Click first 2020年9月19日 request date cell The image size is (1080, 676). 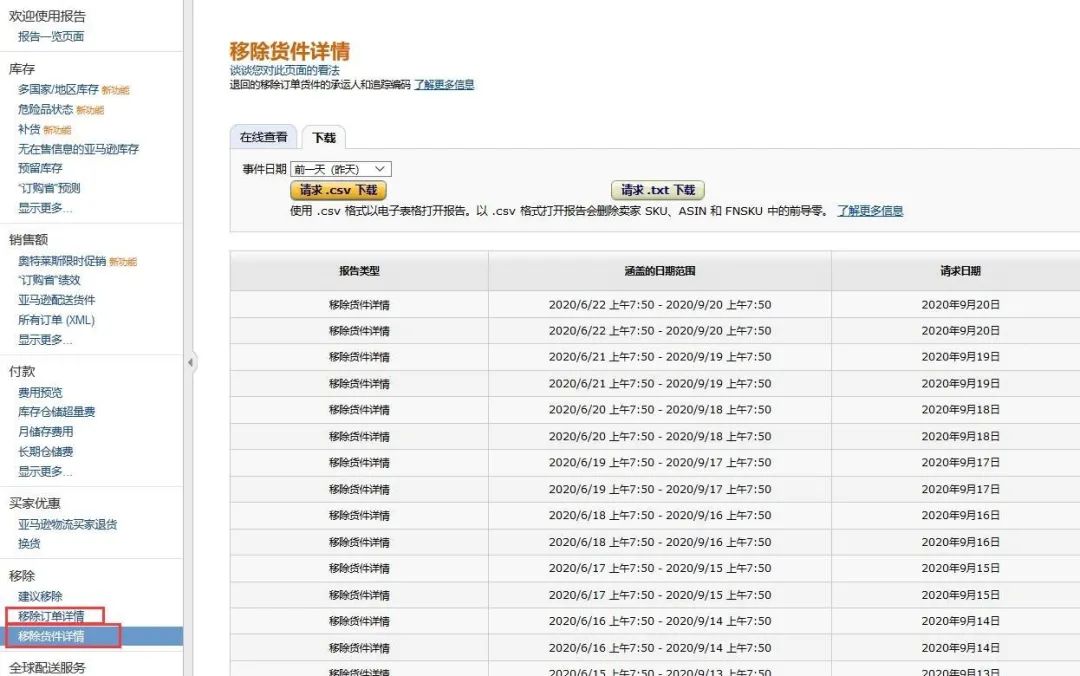(960, 357)
